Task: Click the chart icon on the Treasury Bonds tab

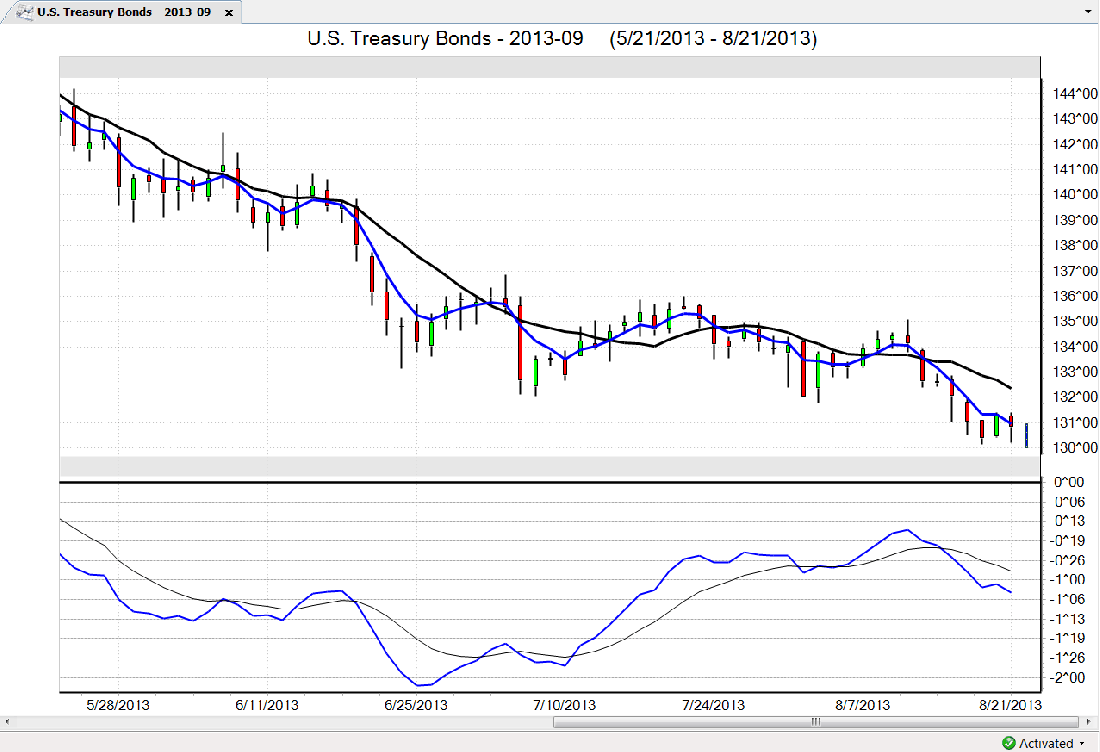Action: [x=23, y=13]
